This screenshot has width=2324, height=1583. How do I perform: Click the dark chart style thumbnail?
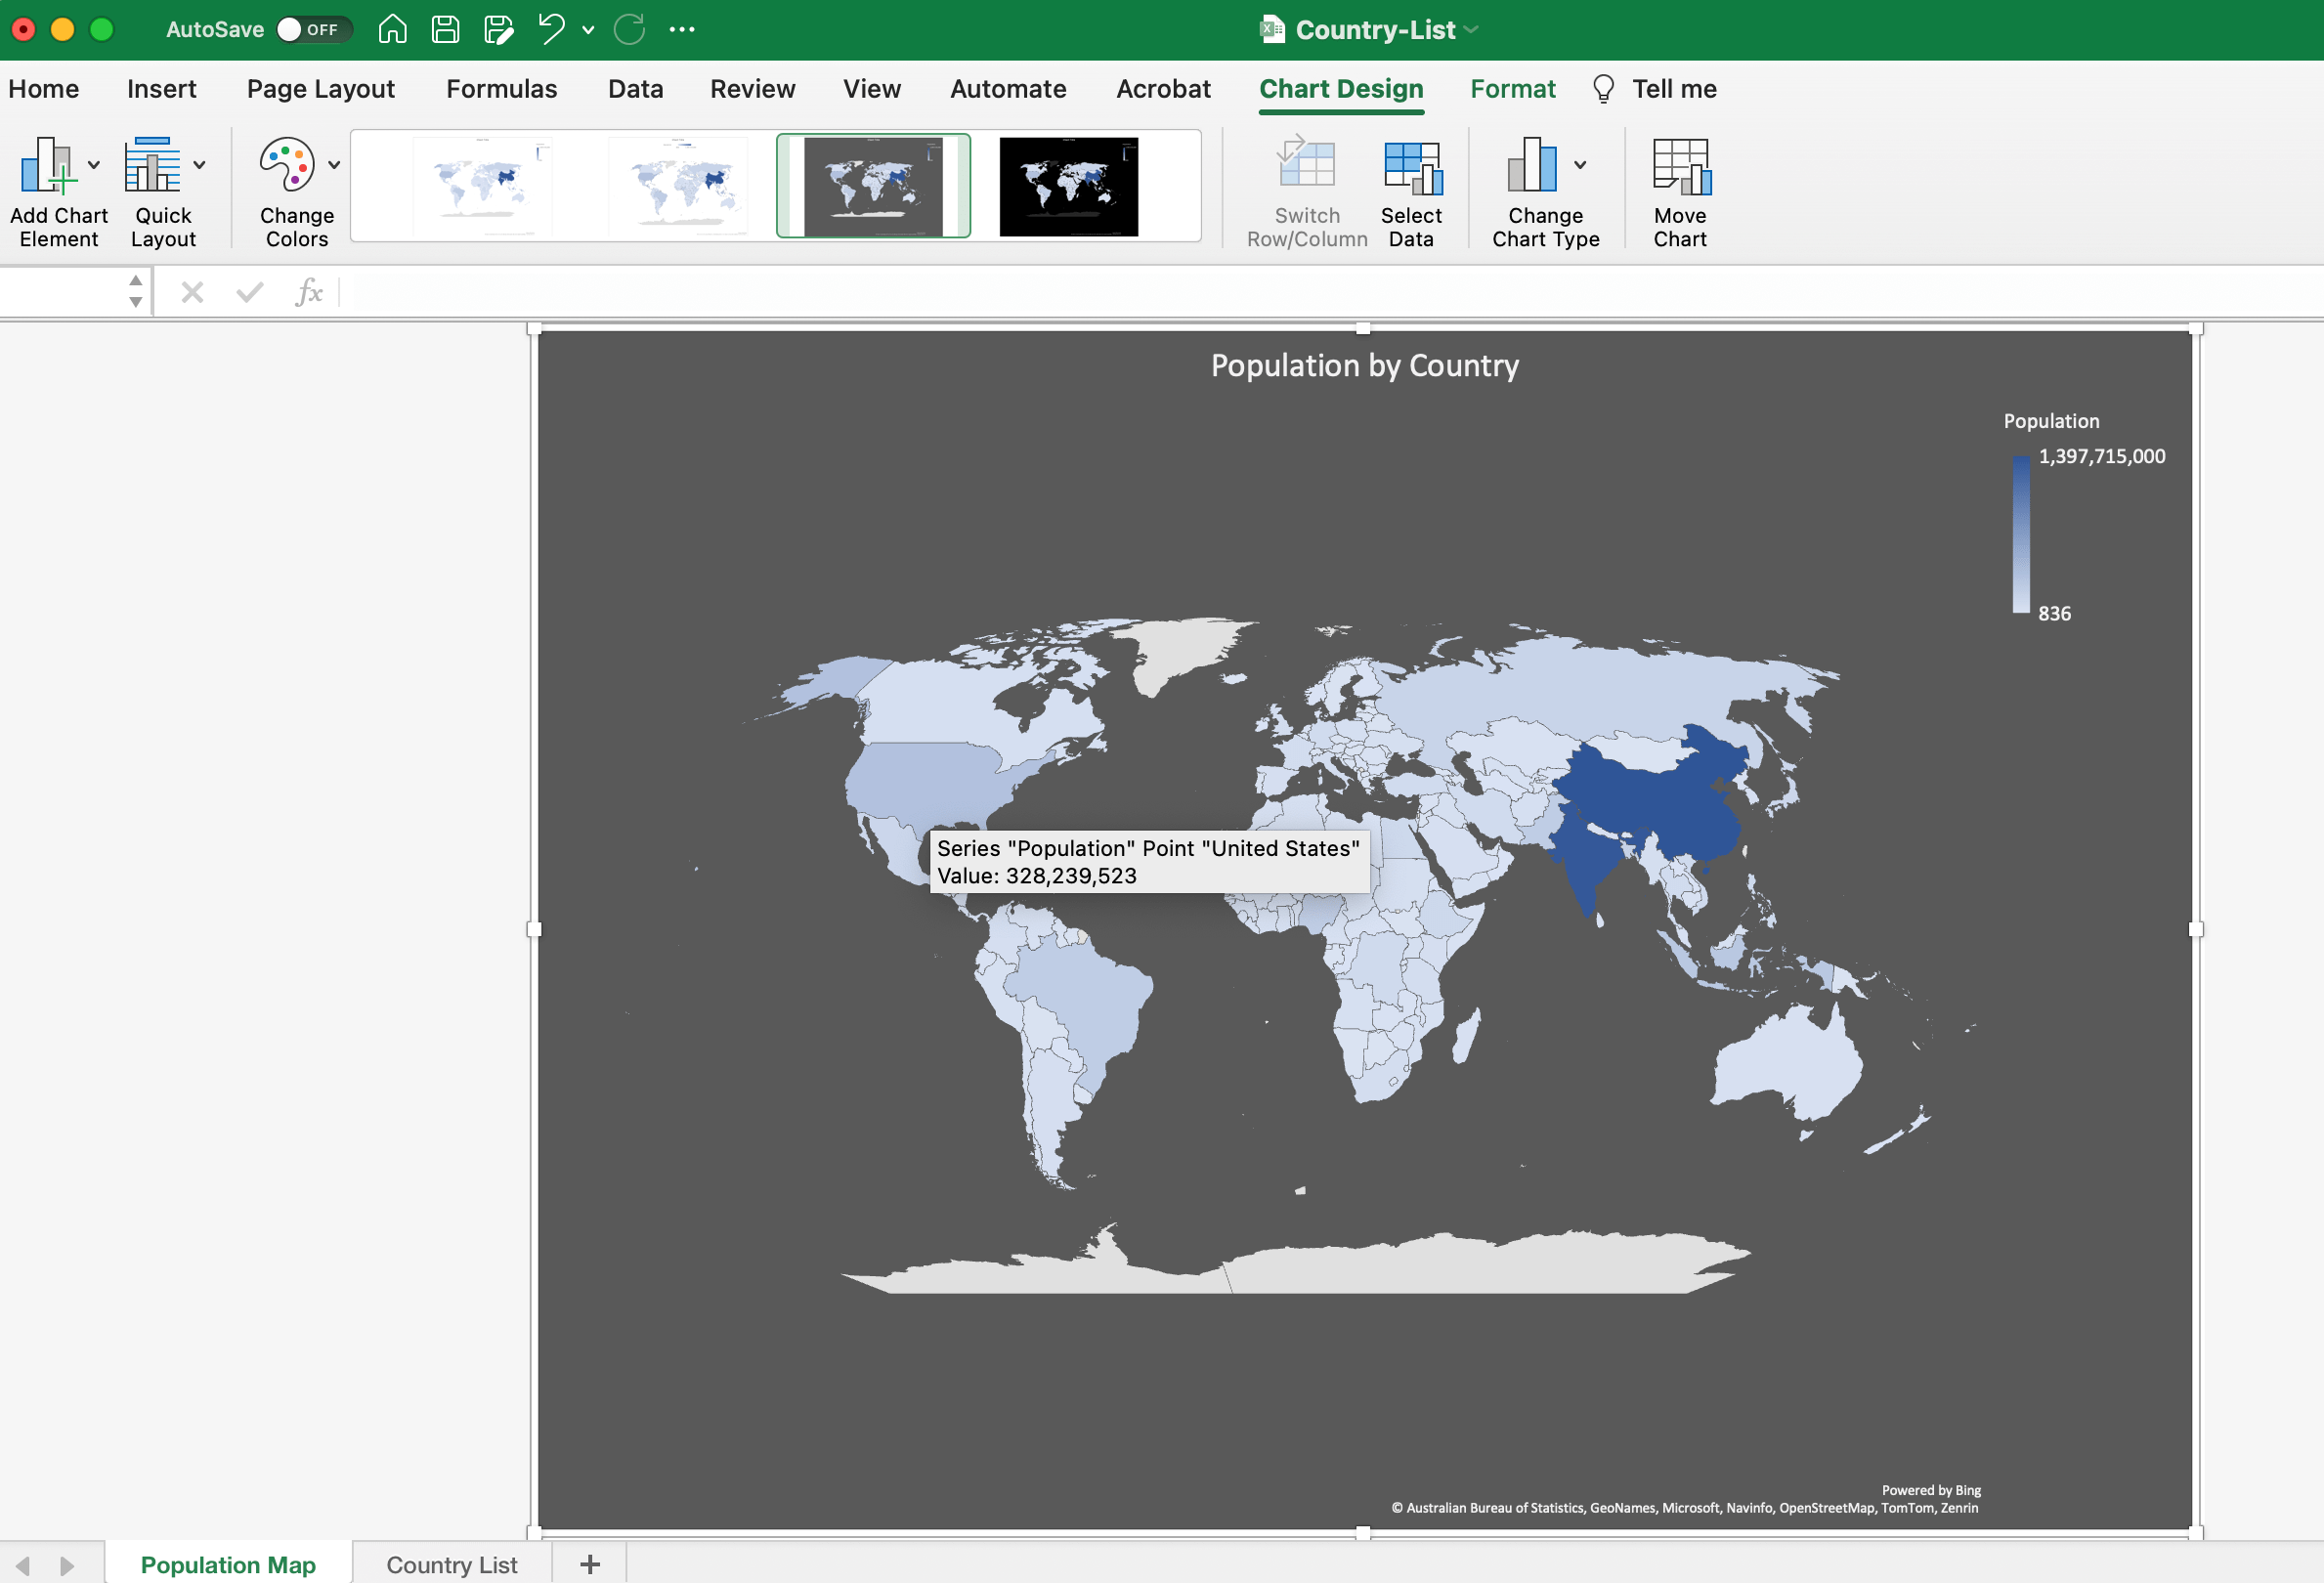(1067, 186)
